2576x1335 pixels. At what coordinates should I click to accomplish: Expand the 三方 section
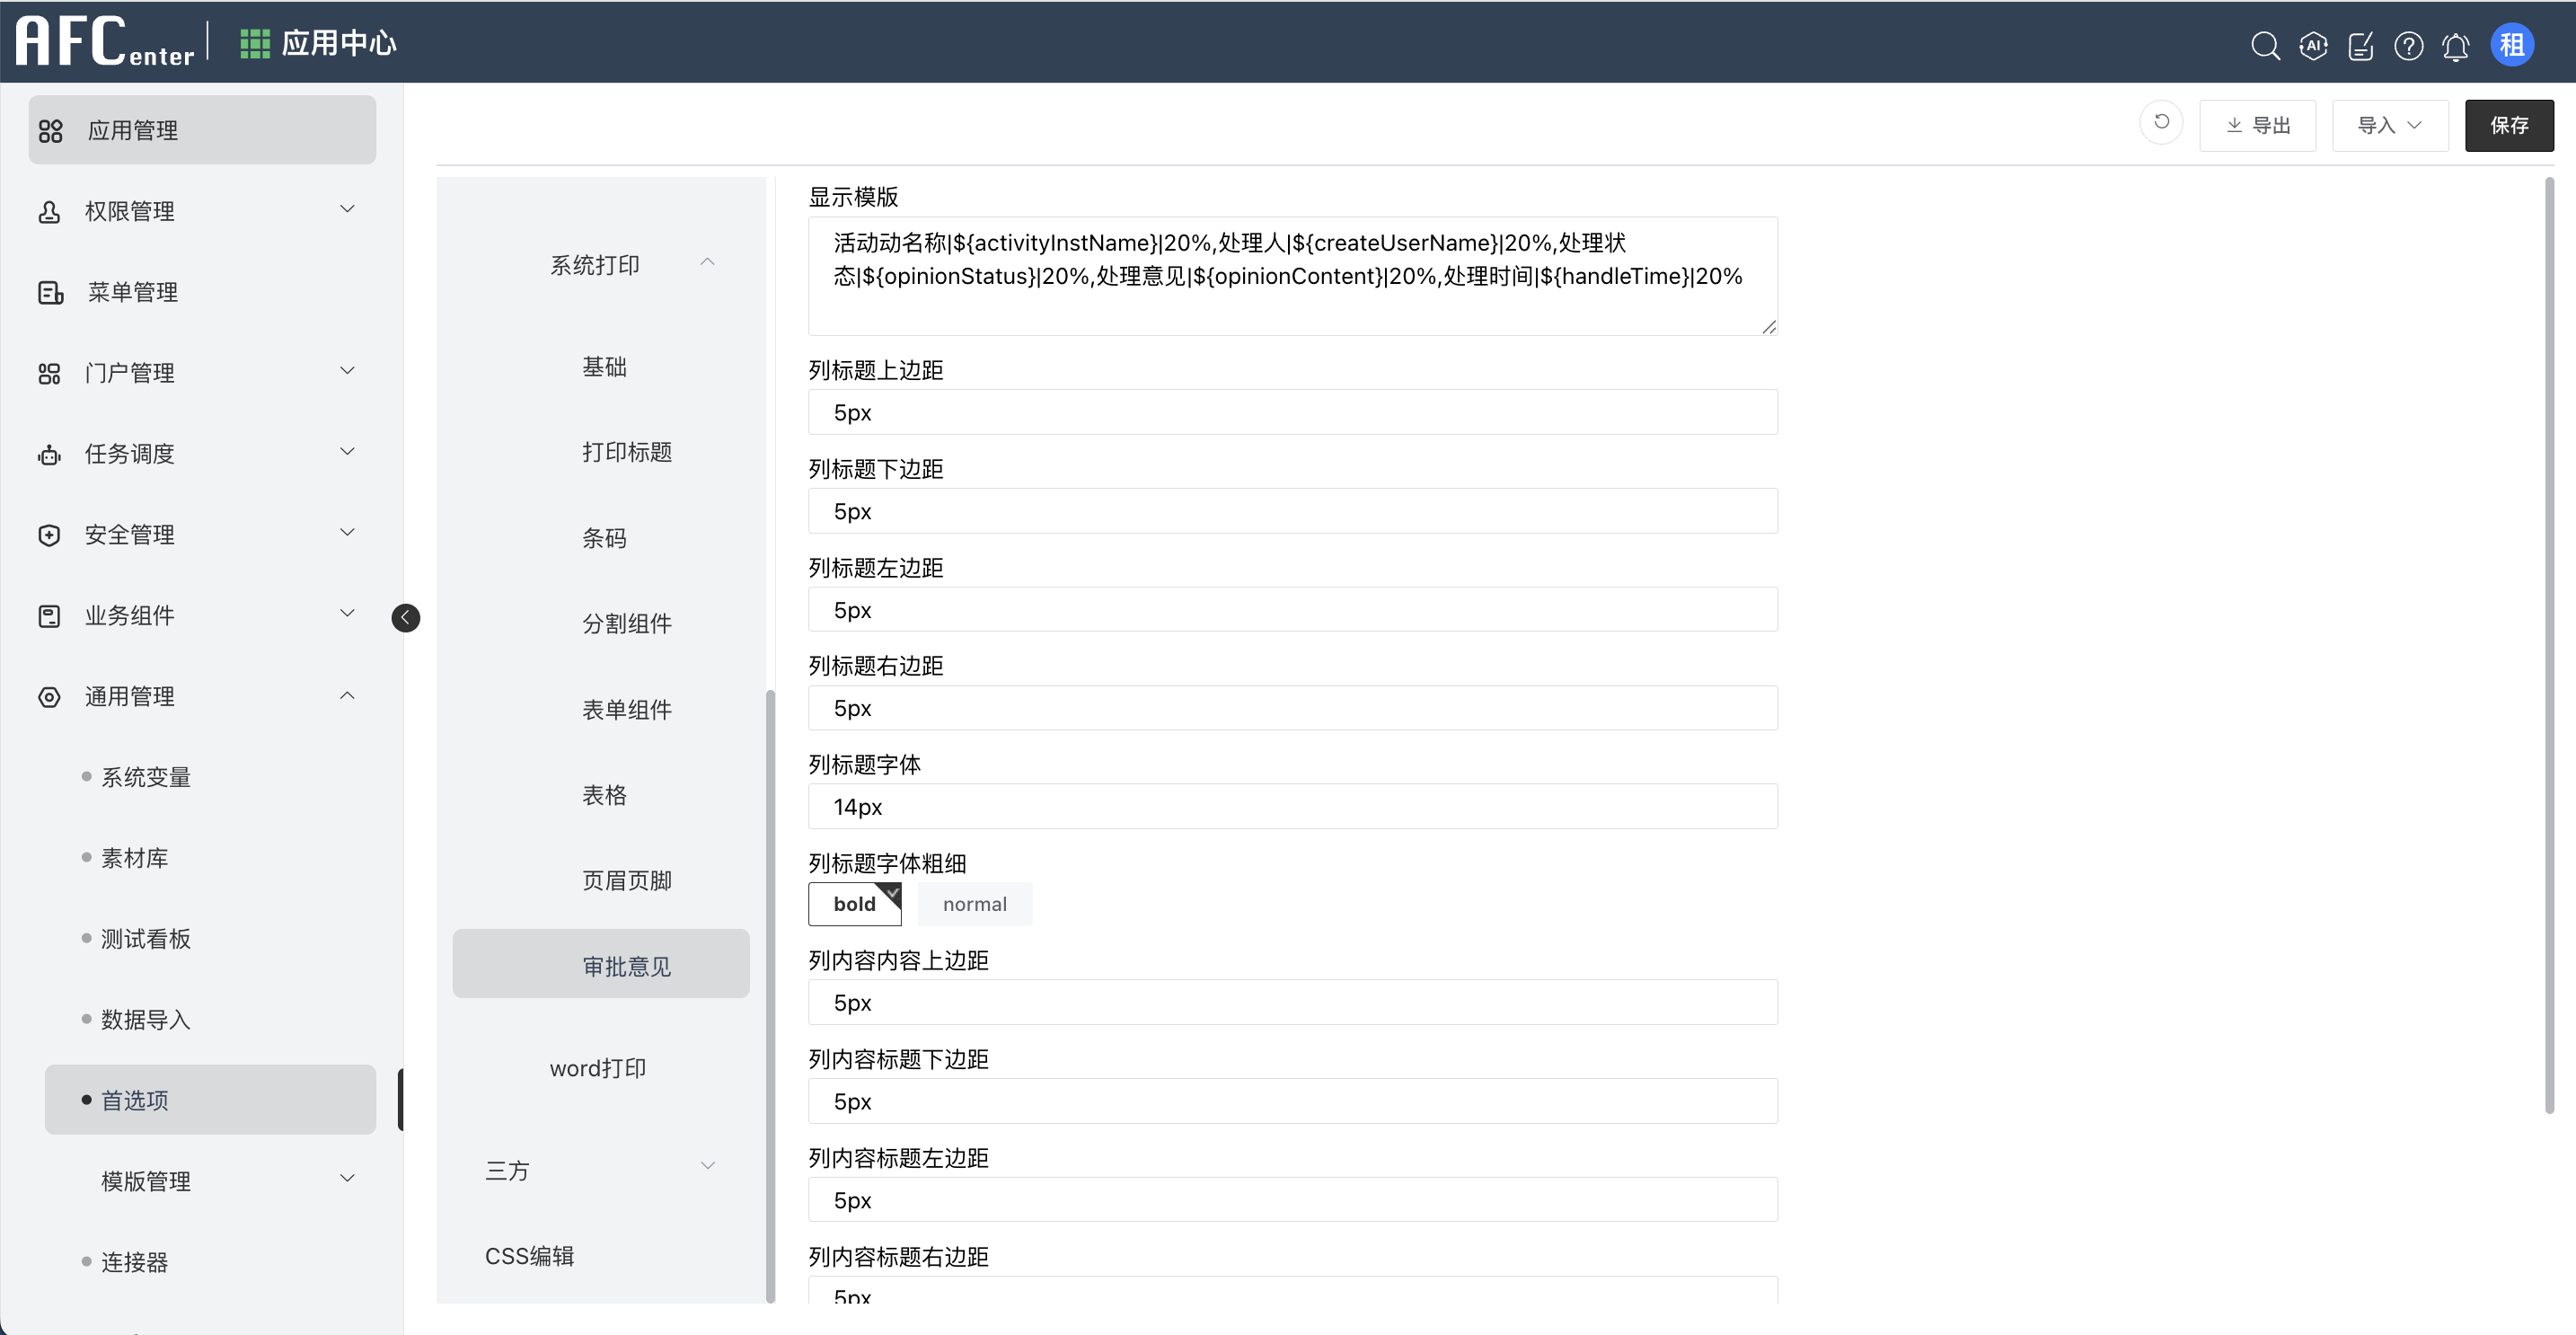tap(601, 1169)
